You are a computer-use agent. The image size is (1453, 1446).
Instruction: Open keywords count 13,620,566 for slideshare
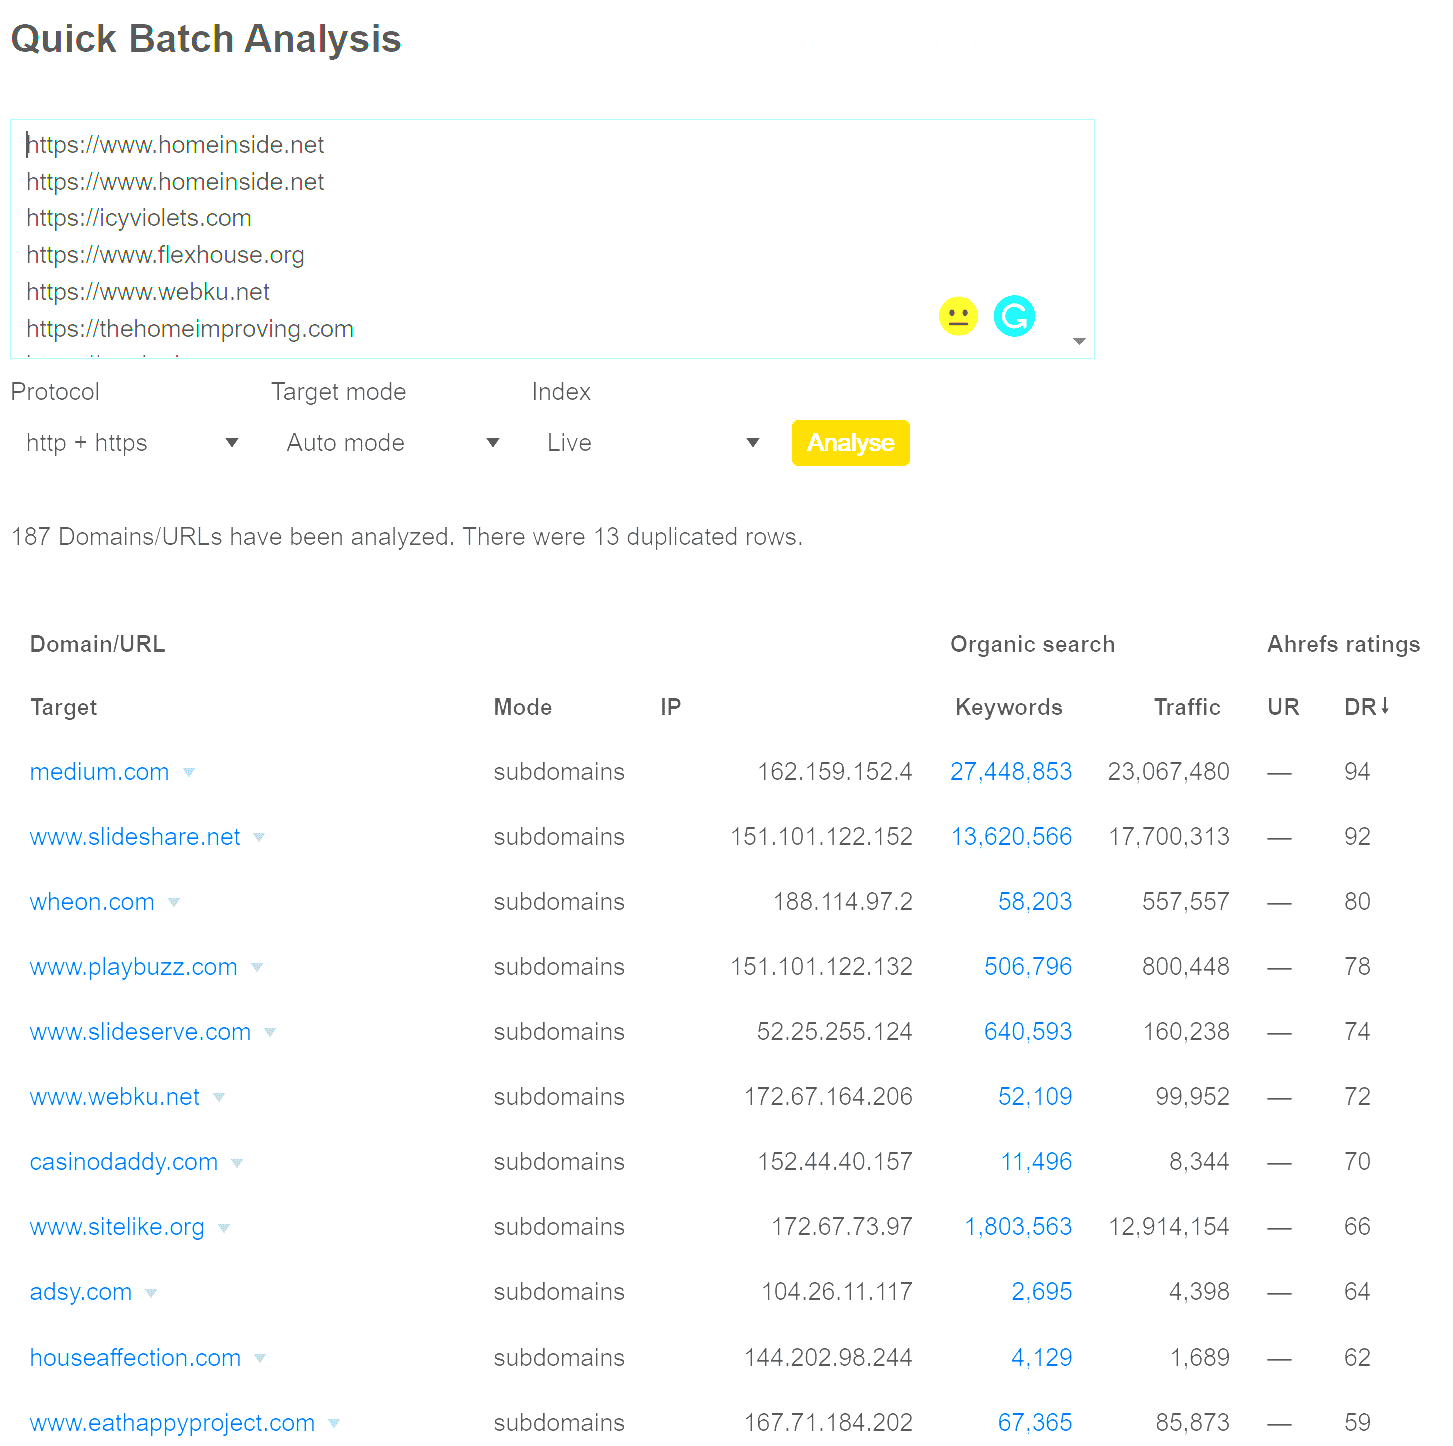point(1011,837)
